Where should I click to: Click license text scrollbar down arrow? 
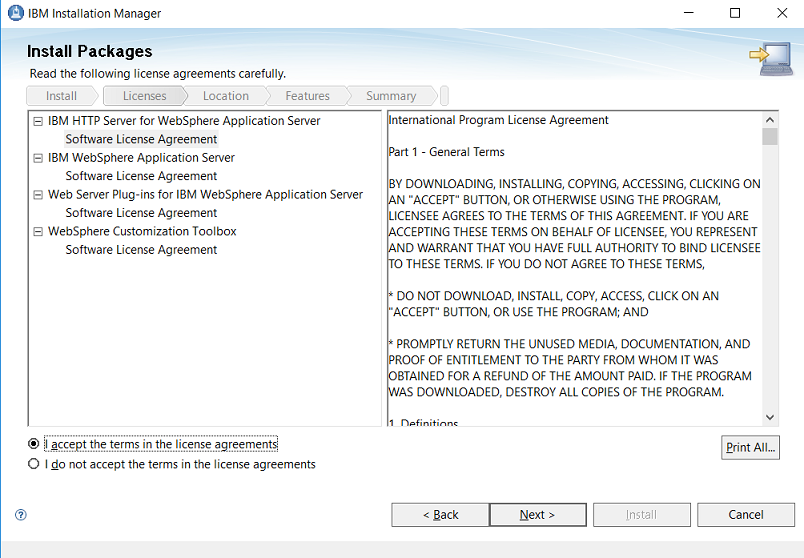tap(770, 417)
